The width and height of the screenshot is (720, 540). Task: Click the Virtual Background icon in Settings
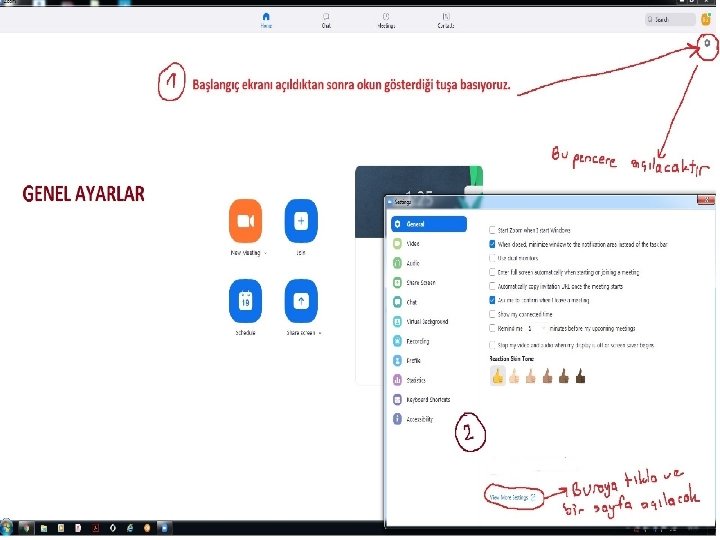pos(397,321)
